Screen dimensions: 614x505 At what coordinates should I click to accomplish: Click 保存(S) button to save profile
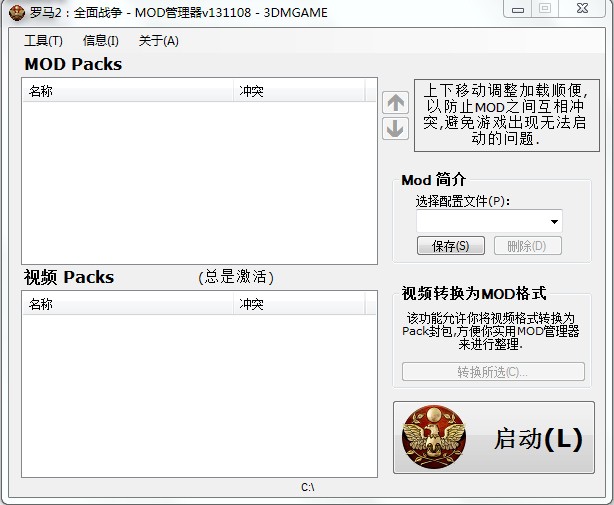[x=451, y=246]
